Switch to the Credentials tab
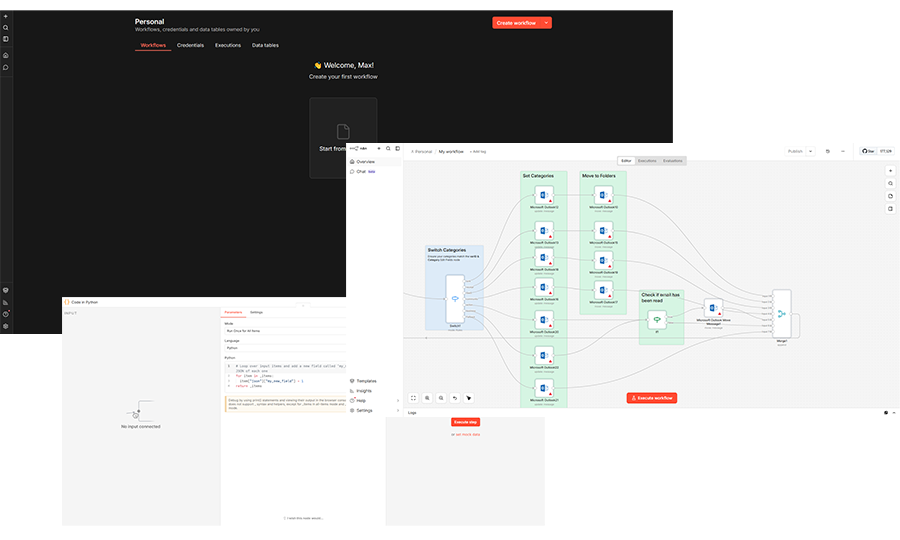The image size is (900, 540). click(x=190, y=45)
